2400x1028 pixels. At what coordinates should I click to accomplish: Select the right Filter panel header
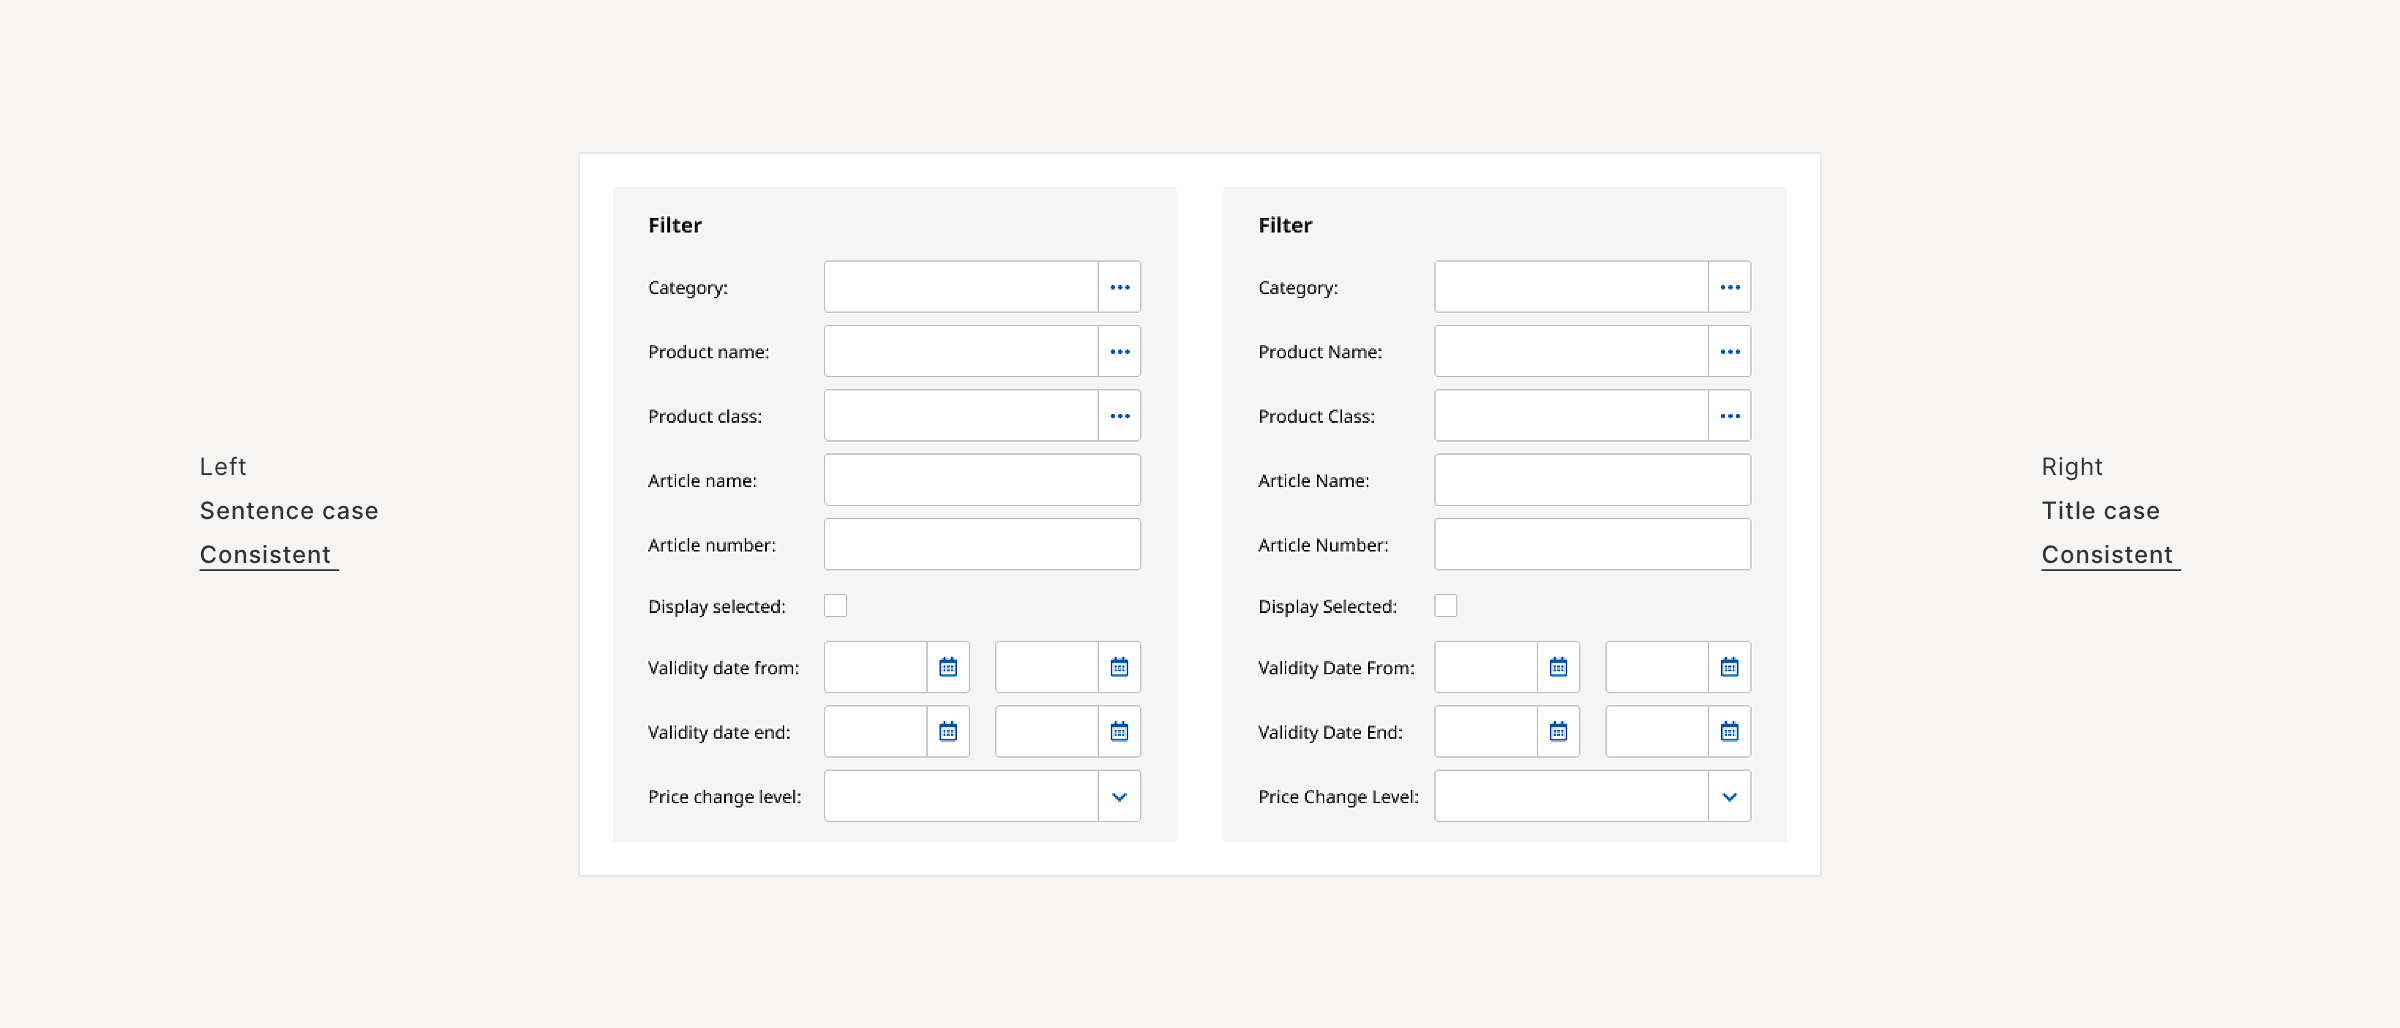click(1286, 225)
